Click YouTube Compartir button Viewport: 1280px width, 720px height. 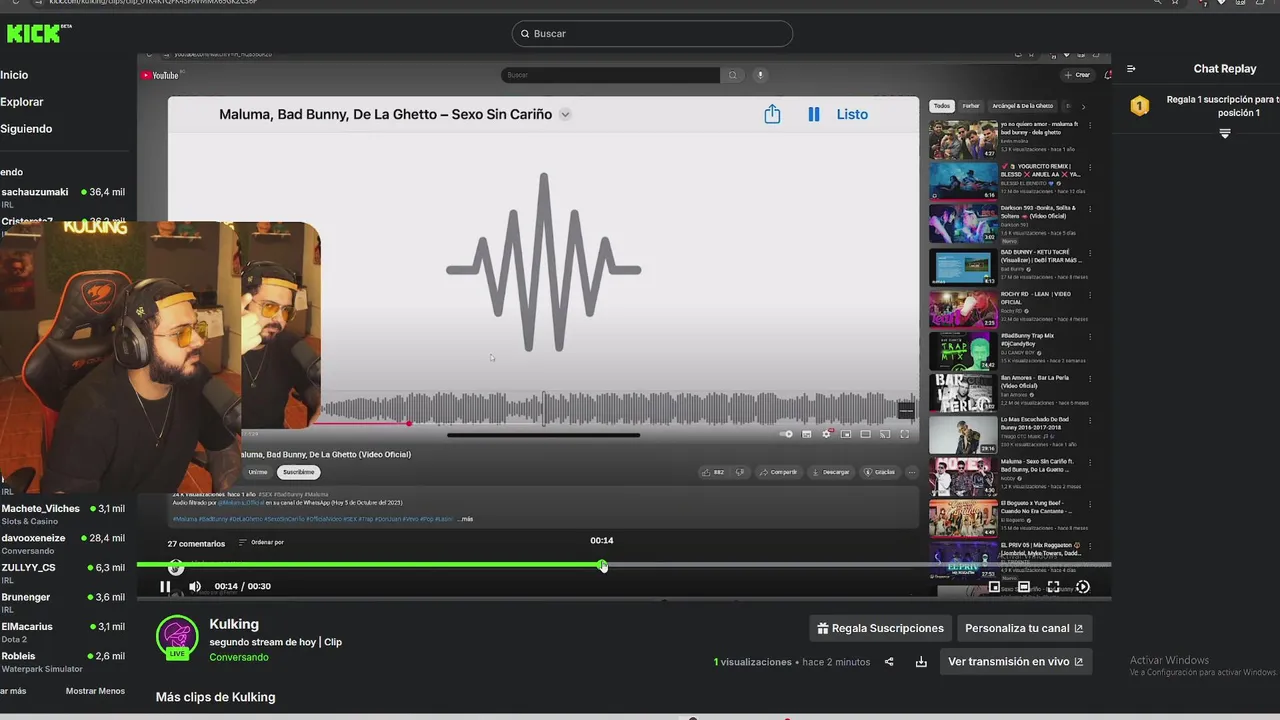[778, 472]
